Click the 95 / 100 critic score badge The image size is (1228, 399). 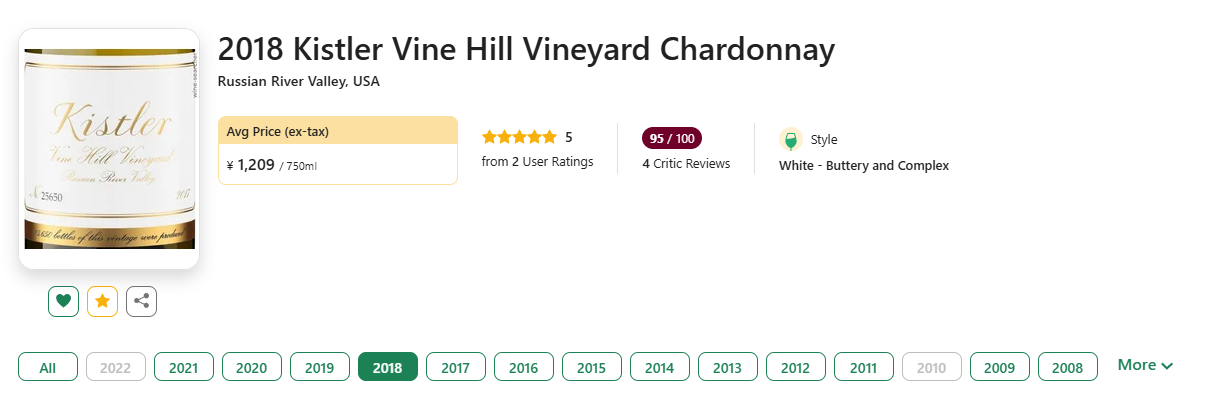672,138
